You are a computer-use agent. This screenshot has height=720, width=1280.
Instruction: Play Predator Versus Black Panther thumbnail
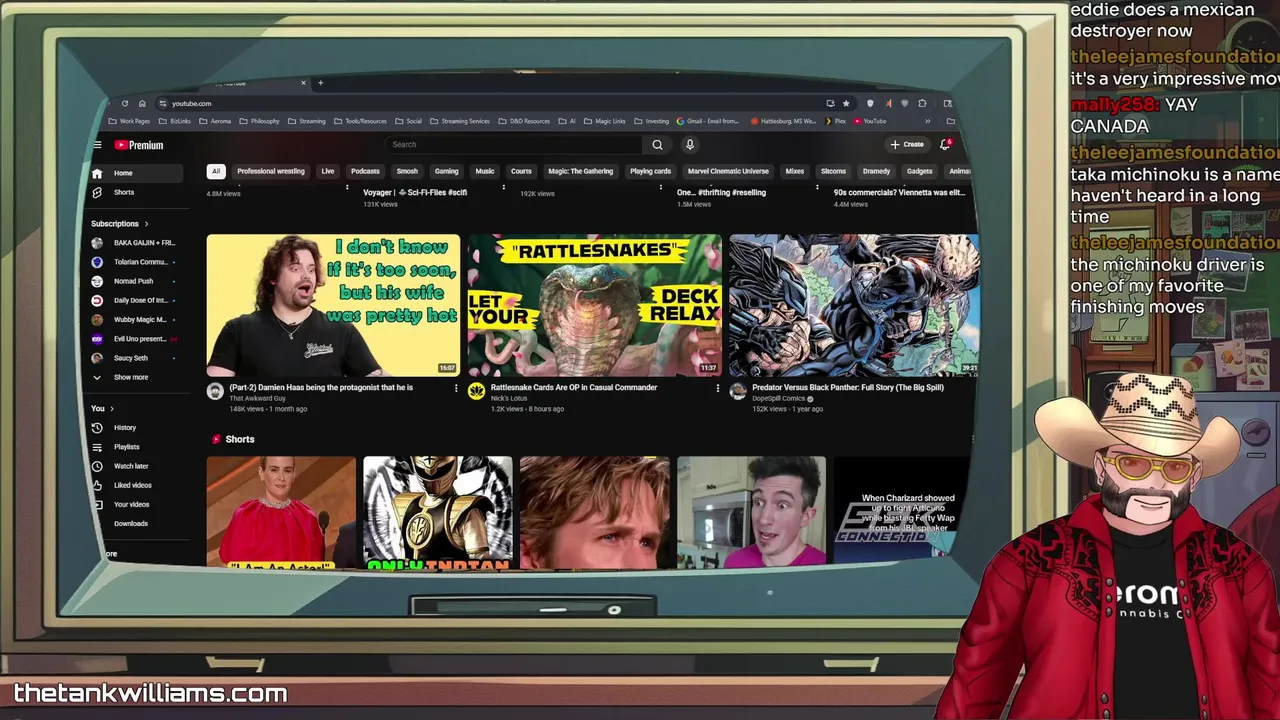(854, 305)
